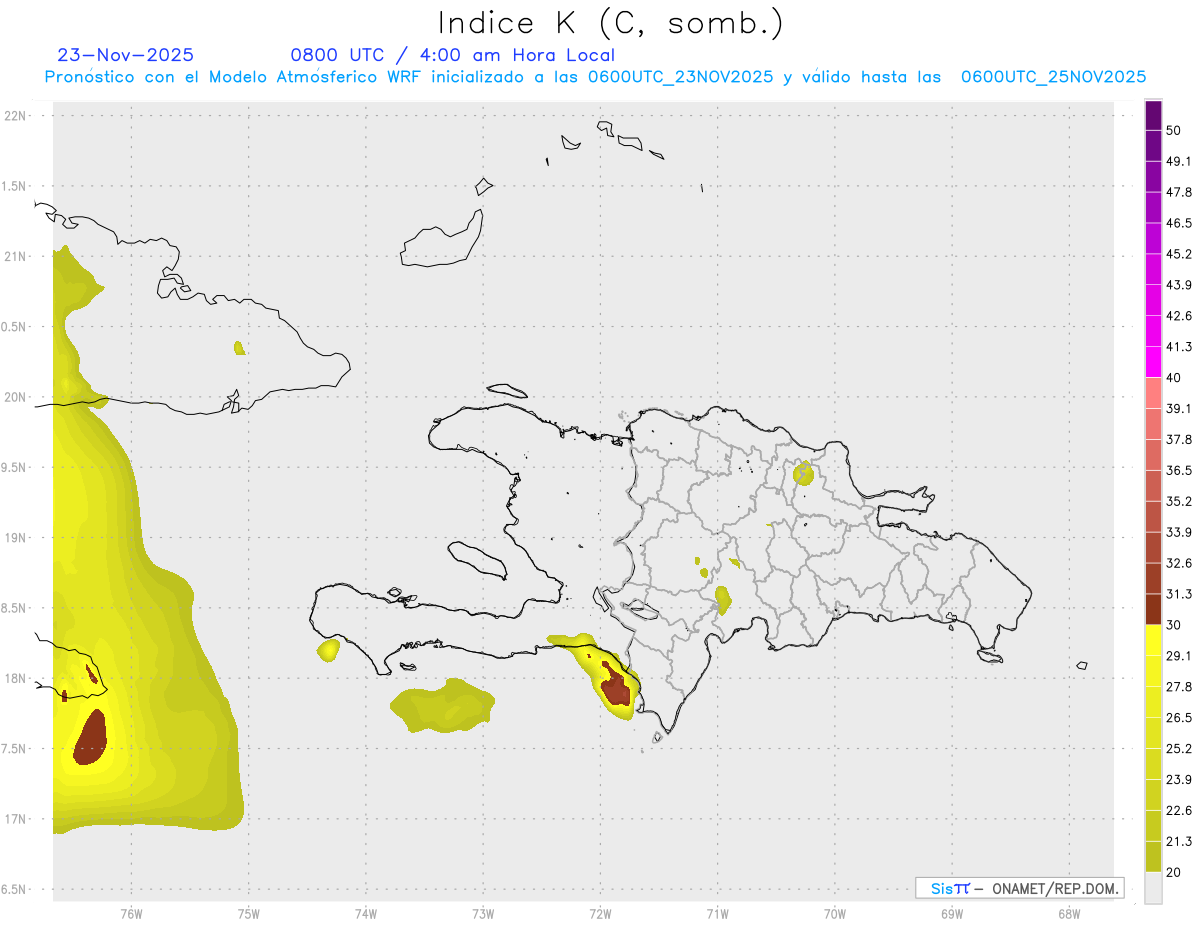Click the colorbar value 21.3
The image size is (1200, 927).
point(1179,842)
